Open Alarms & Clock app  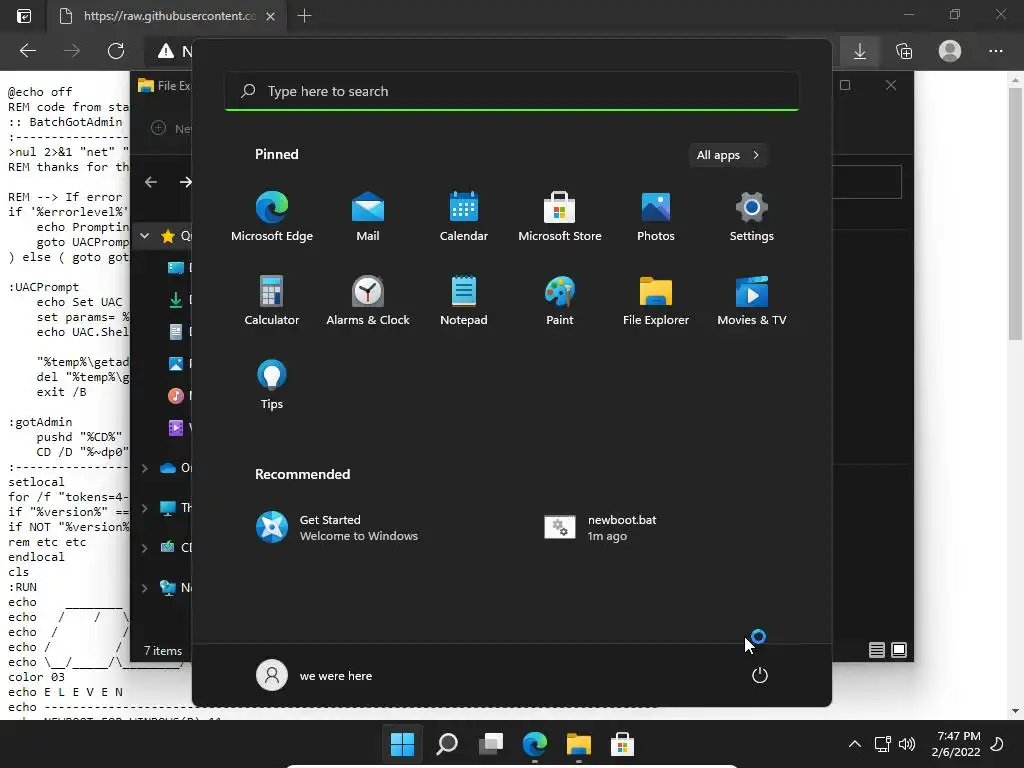point(368,300)
